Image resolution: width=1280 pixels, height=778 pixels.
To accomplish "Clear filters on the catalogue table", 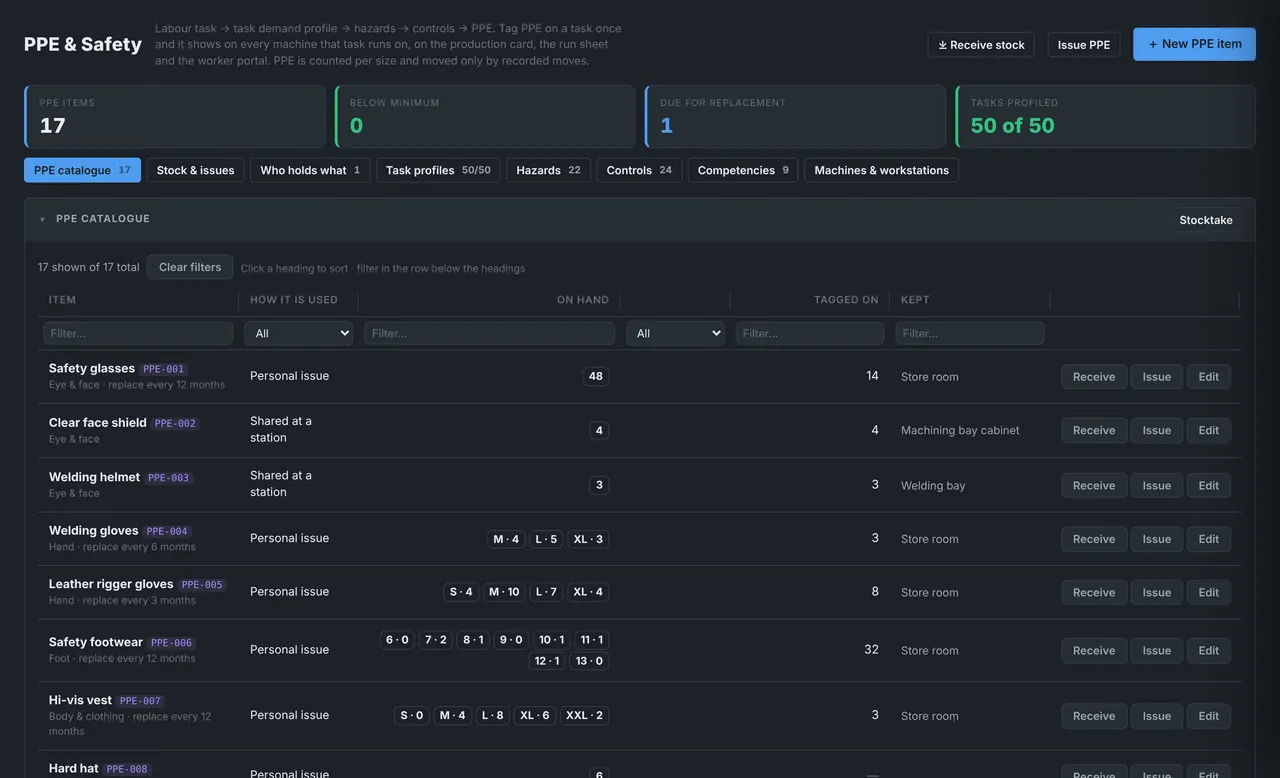I will click(190, 267).
